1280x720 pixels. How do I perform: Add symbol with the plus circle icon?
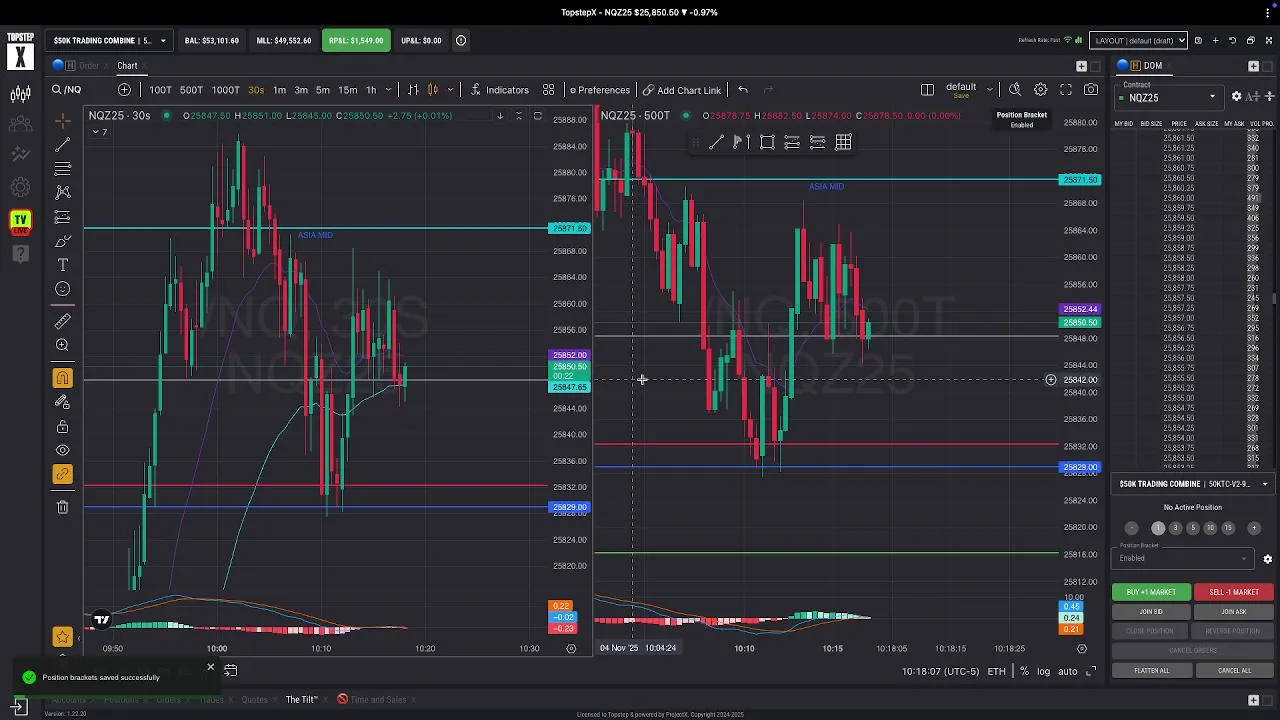124,90
